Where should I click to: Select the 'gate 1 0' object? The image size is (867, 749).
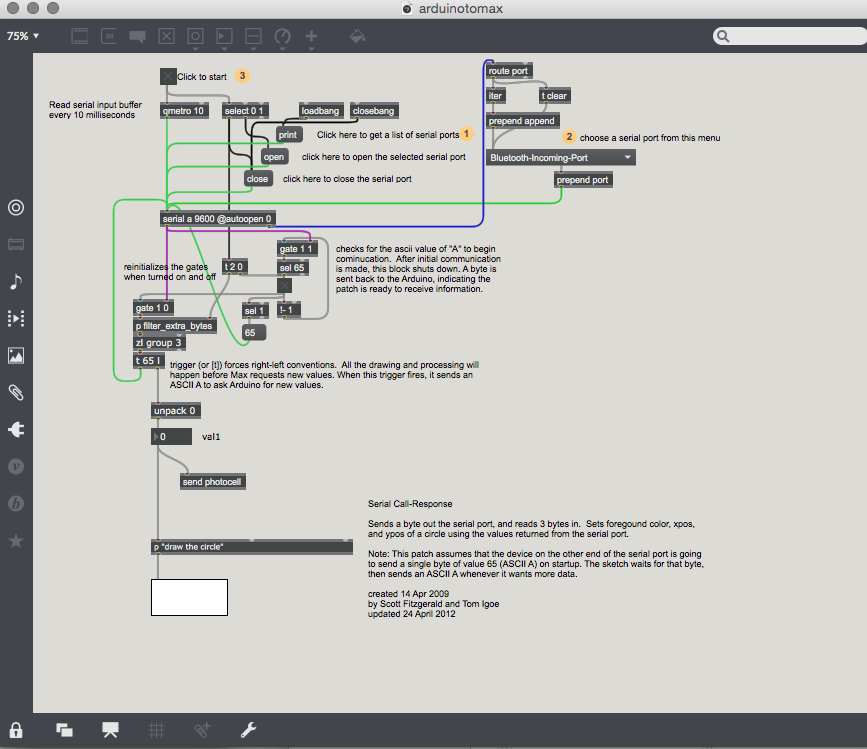coord(153,308)
